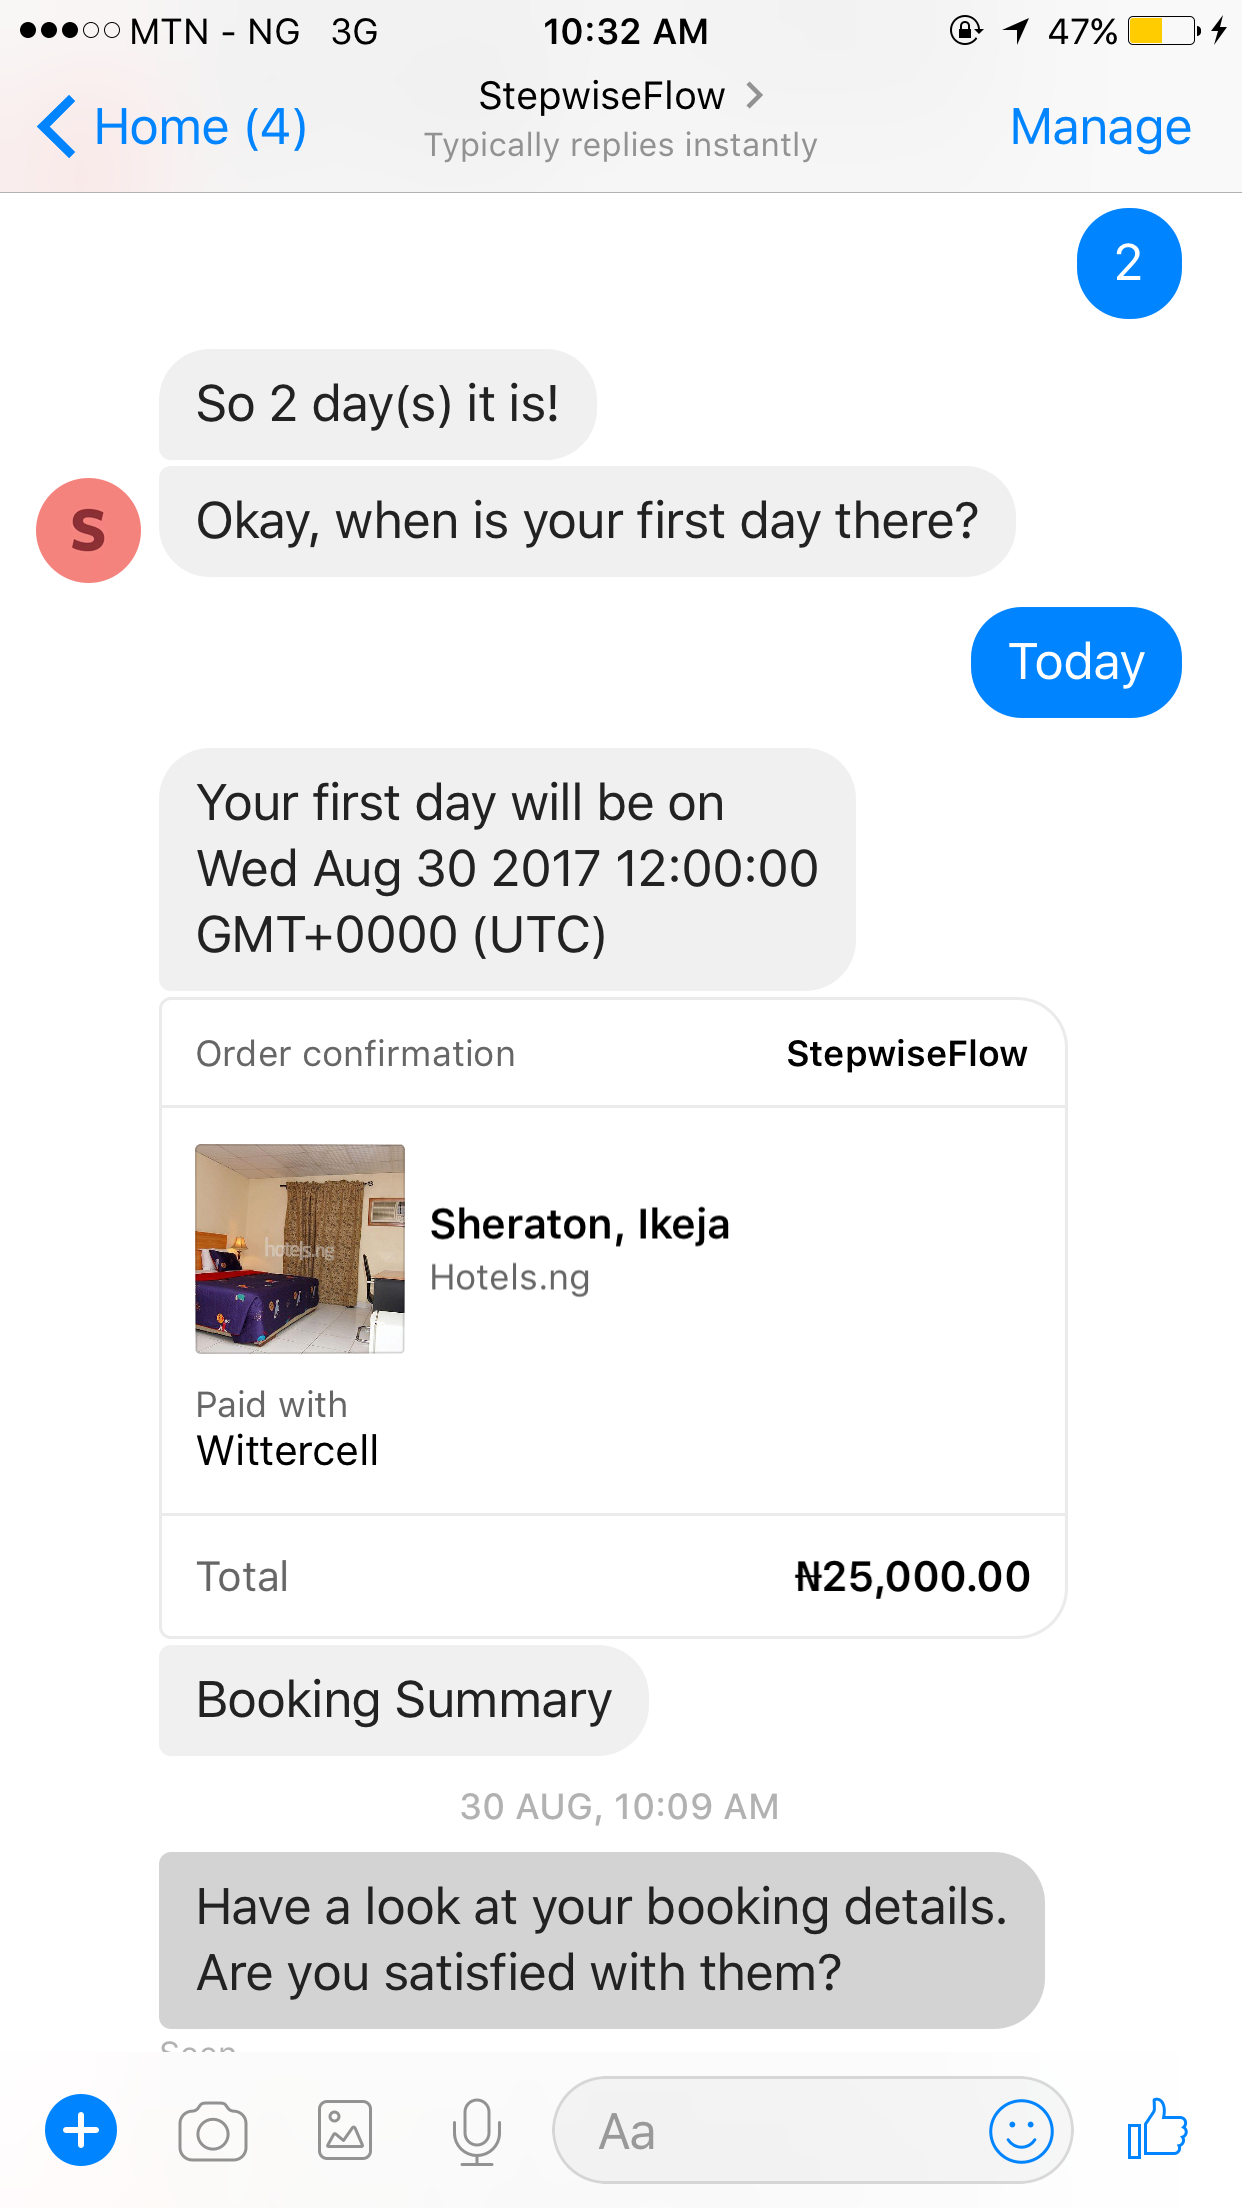Viewport: 1242px width, 2208px height.
Task: Tap the Sheraton, Ikeja title
Action: pyautogui.click(x=579, y=1224)
